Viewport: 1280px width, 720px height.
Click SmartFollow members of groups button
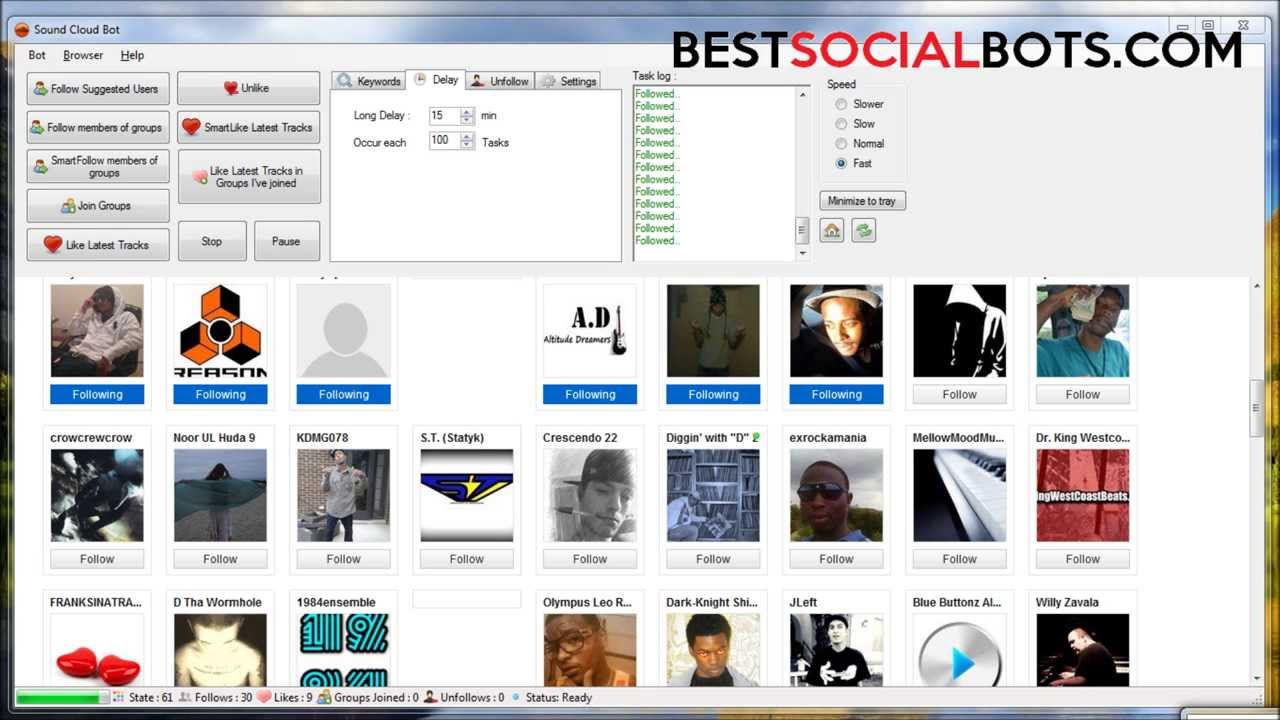tap(98, 167)
